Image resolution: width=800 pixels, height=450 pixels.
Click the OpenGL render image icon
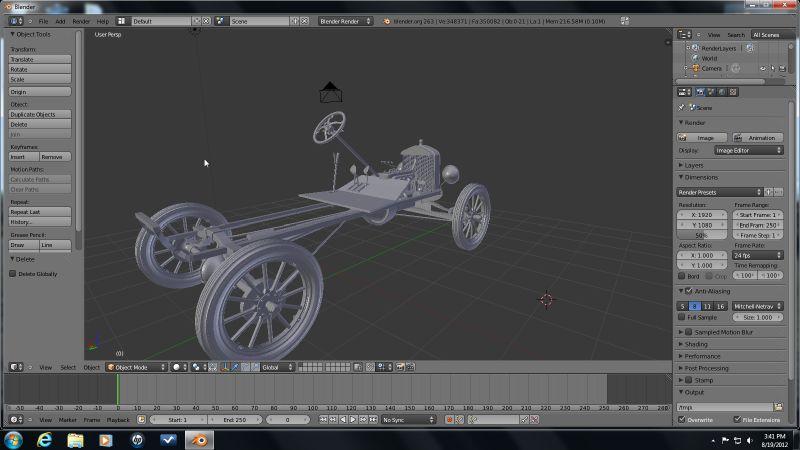[x=401, y=367]
